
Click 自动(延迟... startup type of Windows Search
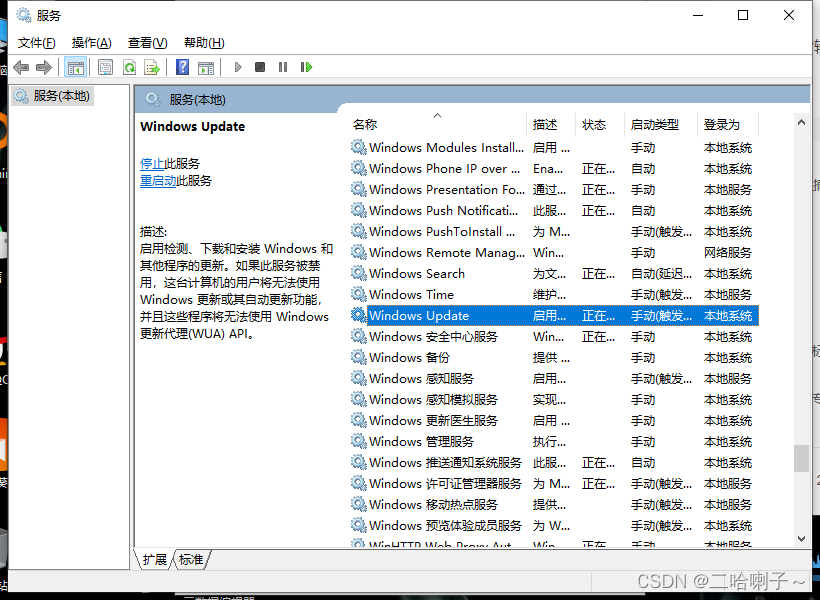tap(662, 273)
